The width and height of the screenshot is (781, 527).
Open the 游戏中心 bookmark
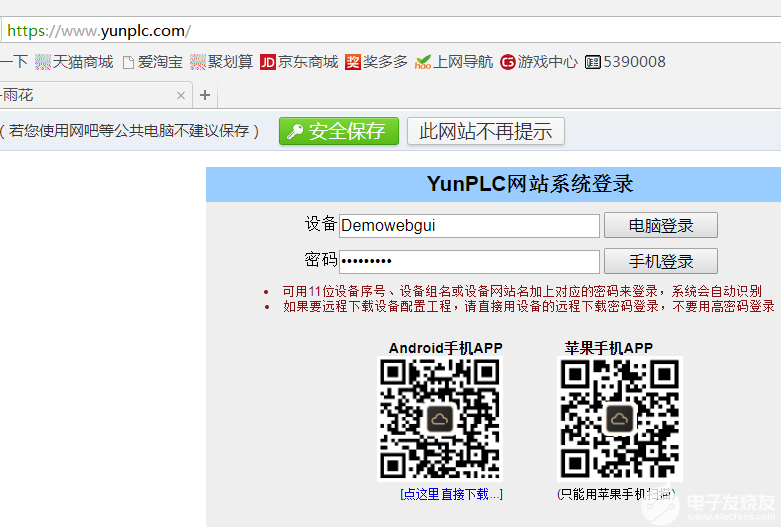[x=539, y=62]
